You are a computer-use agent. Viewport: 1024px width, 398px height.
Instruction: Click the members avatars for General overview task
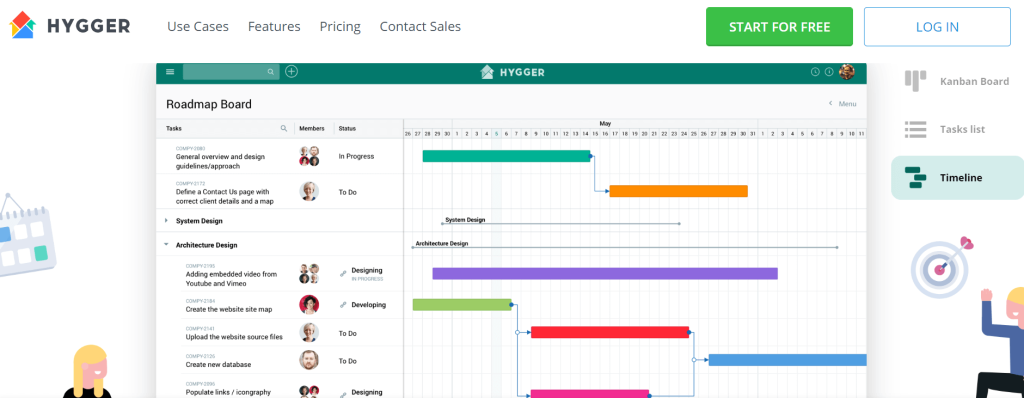click(x=310, y=156)
